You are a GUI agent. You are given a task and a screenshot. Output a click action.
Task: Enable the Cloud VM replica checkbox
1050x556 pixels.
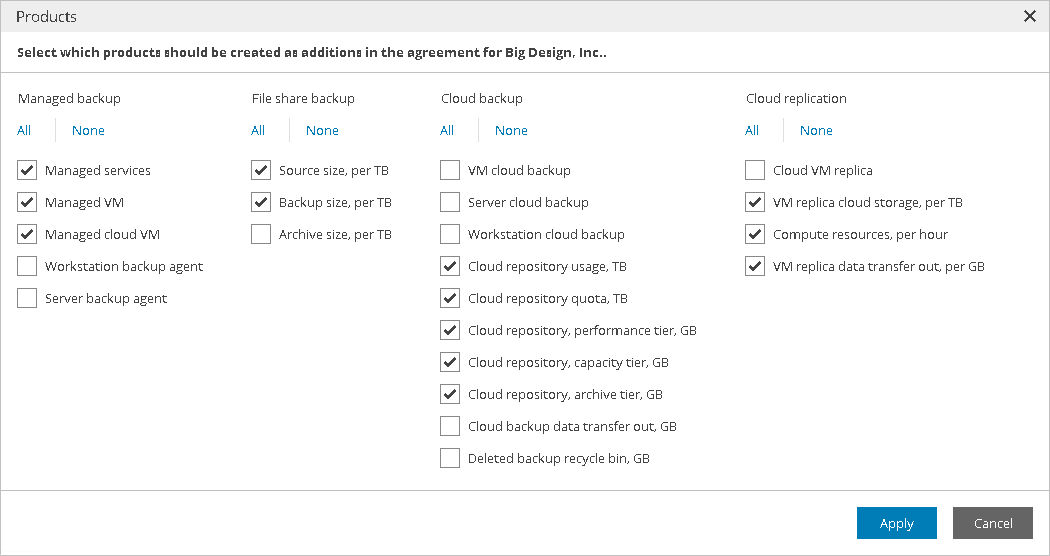click(x=755, y=170)
